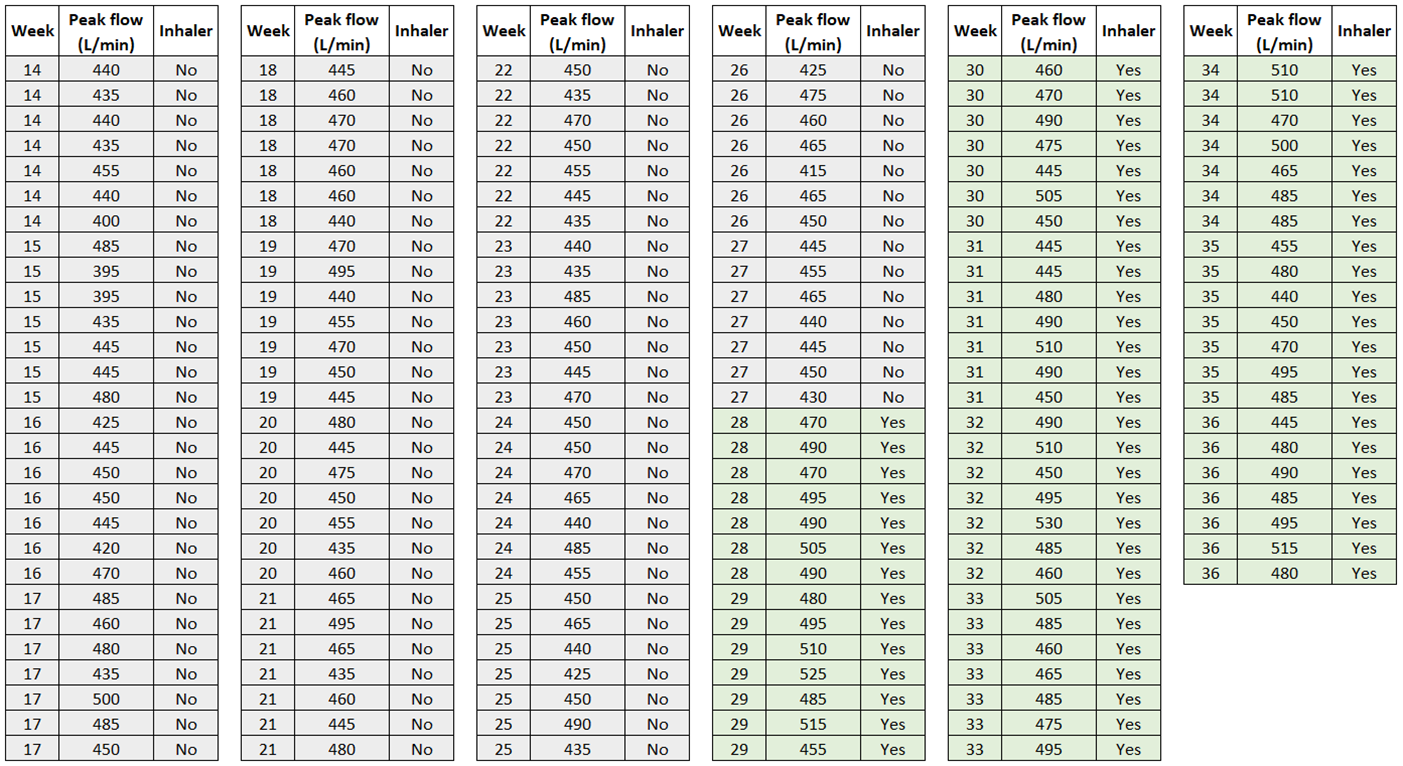Select the 485 peak flow cell in week 23

point(577,297)
